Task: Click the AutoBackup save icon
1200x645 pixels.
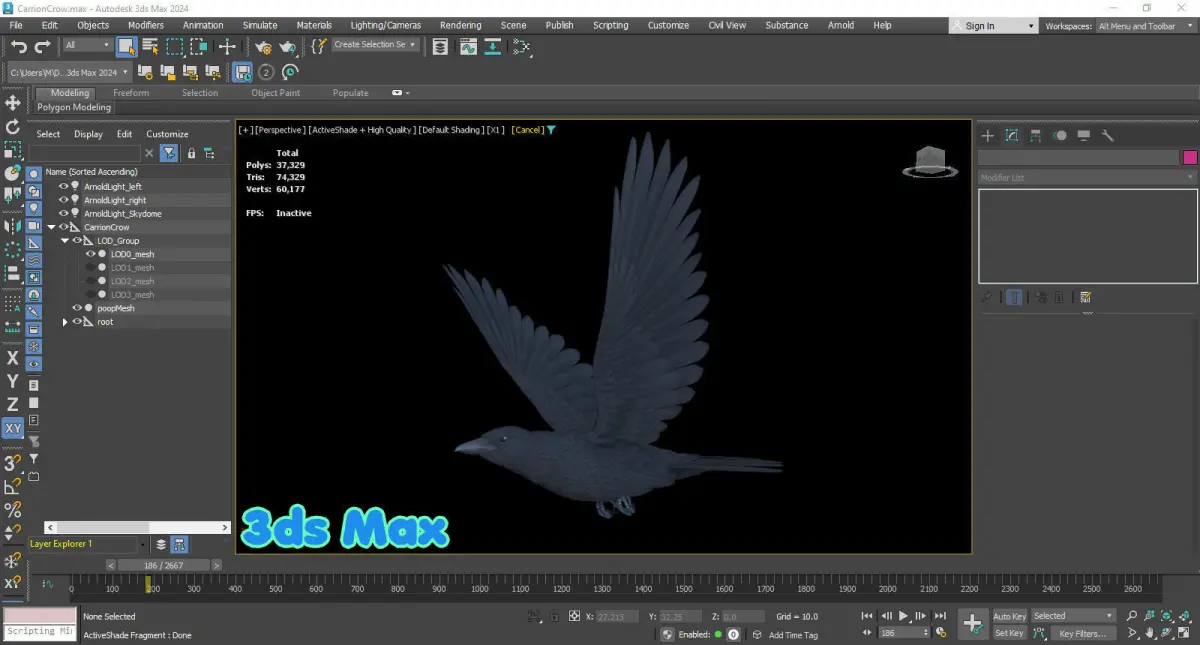Action: click(x=242, y=72)
